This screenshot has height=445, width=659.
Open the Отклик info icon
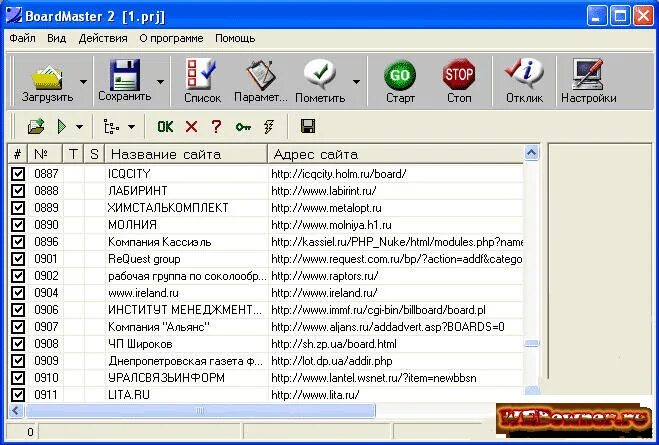pos(524,74)
